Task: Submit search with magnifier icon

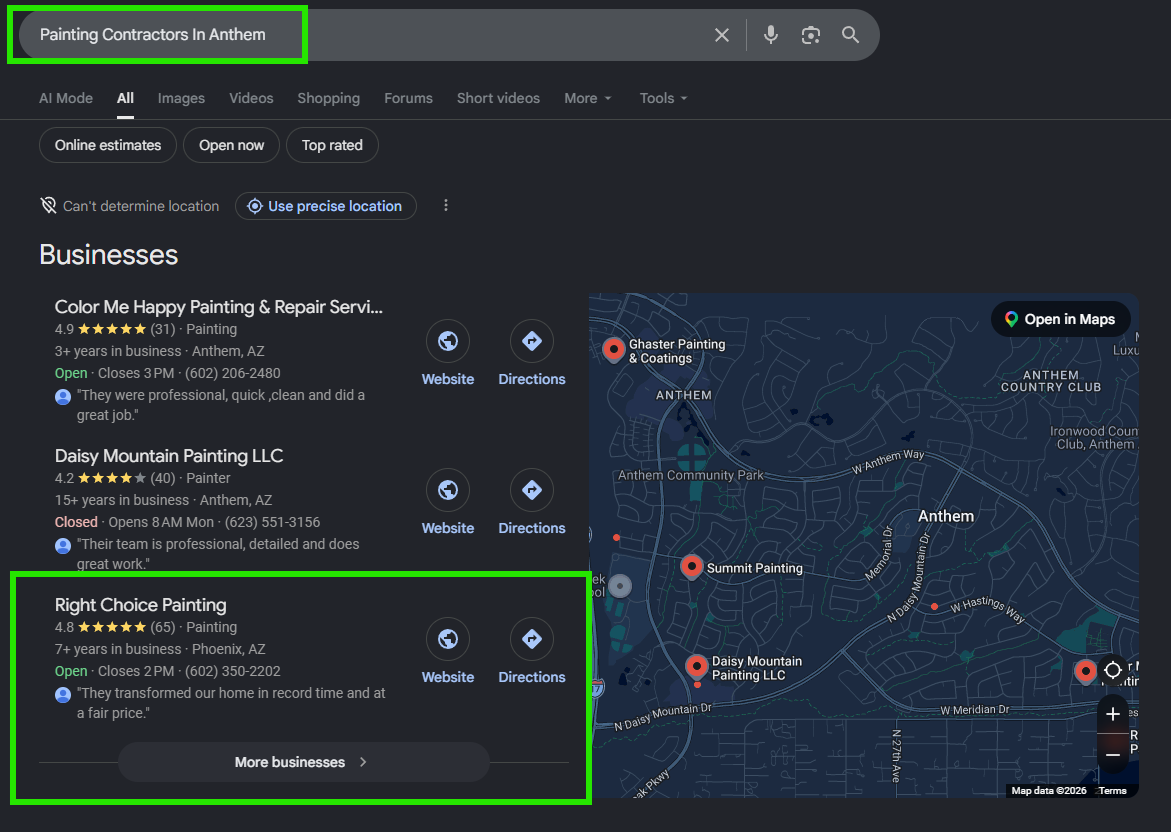Action: pyautogui.click(x=850, y=34)
